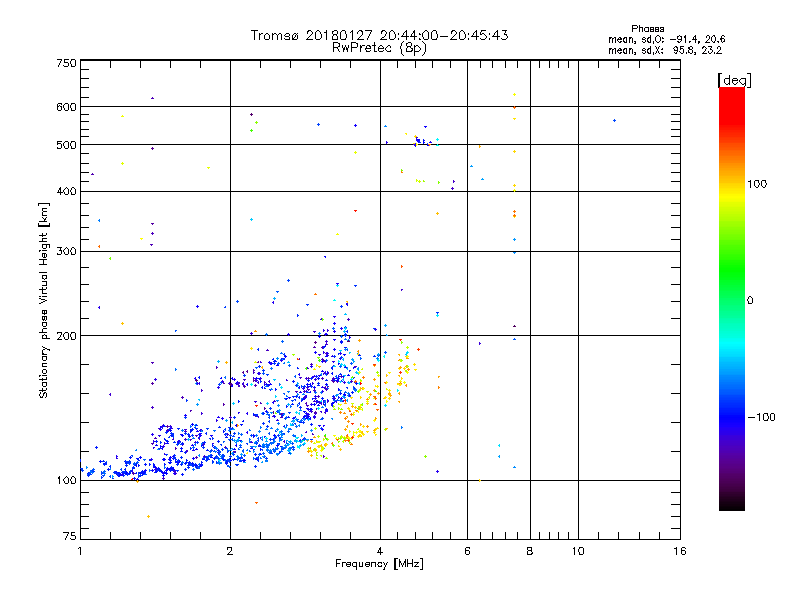This screenshot has width=800, height=600.
Task: Click the y-axis tick label '200'
Action: 67,336
